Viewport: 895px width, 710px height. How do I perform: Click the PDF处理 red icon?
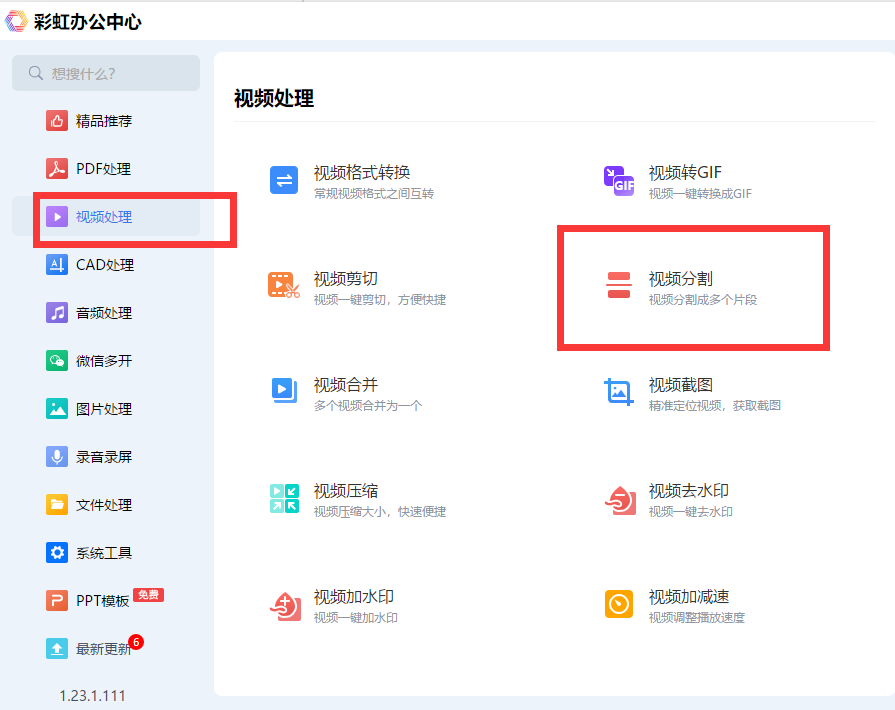pyautogui.click(x=57, y=169)
